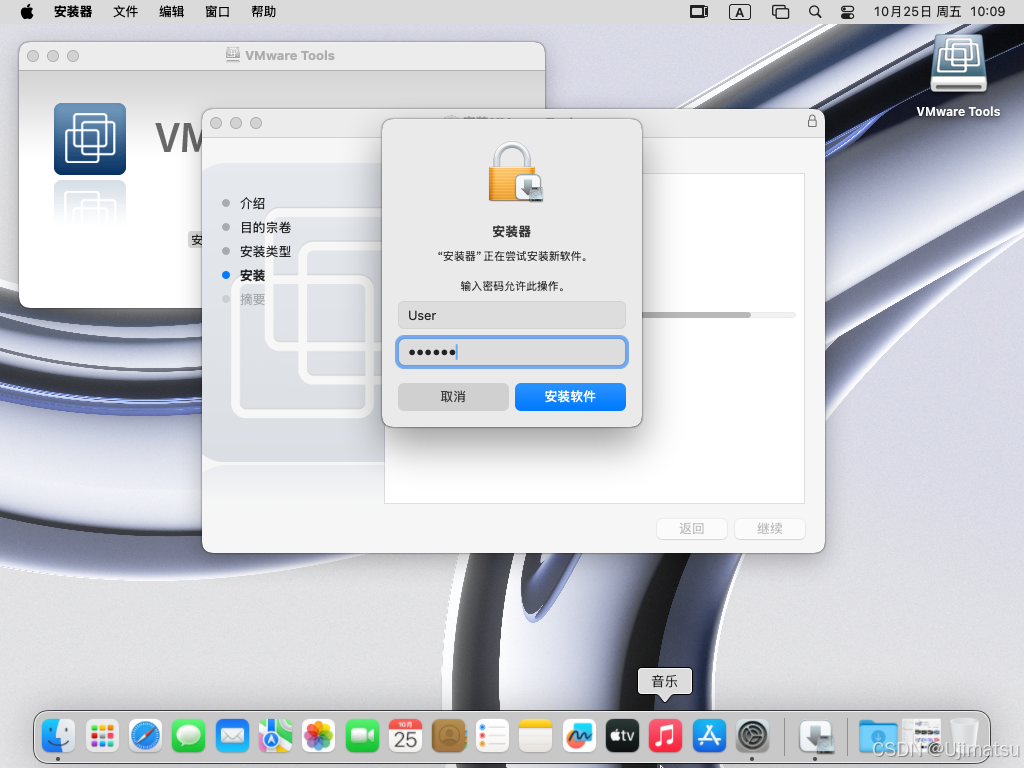Screen dimensions: 1024x768
Task: Open the 窗口 menu
Action: coord(217,12)
